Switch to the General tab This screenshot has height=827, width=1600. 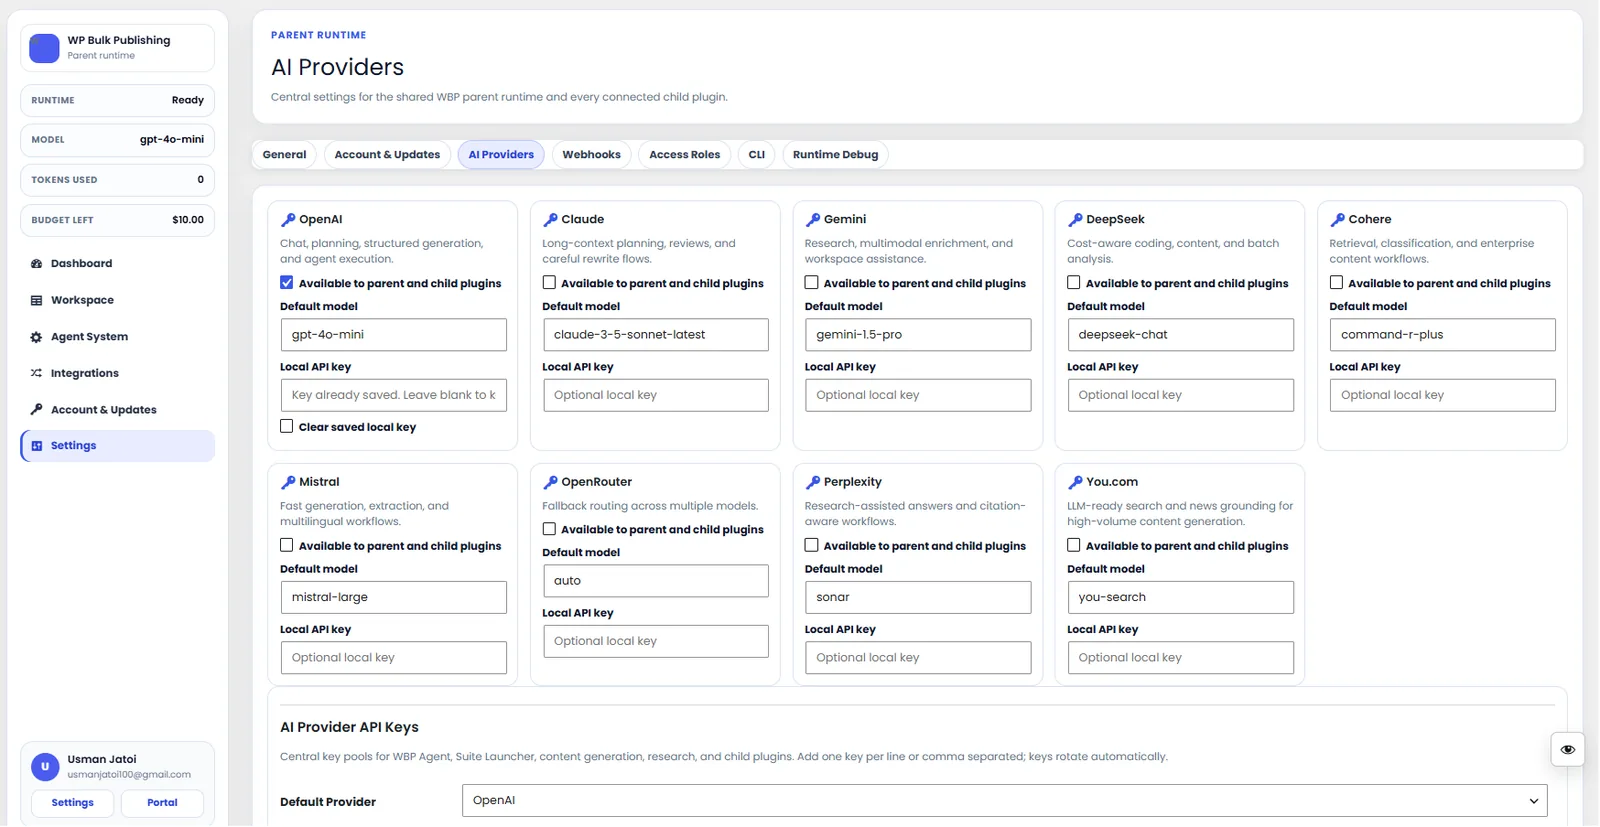[x=284, y=155]
